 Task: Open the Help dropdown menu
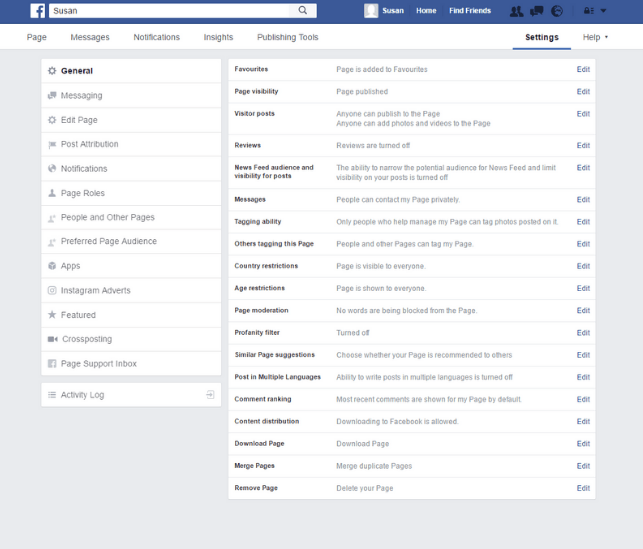pyautogui.click(x=595, y=38)
